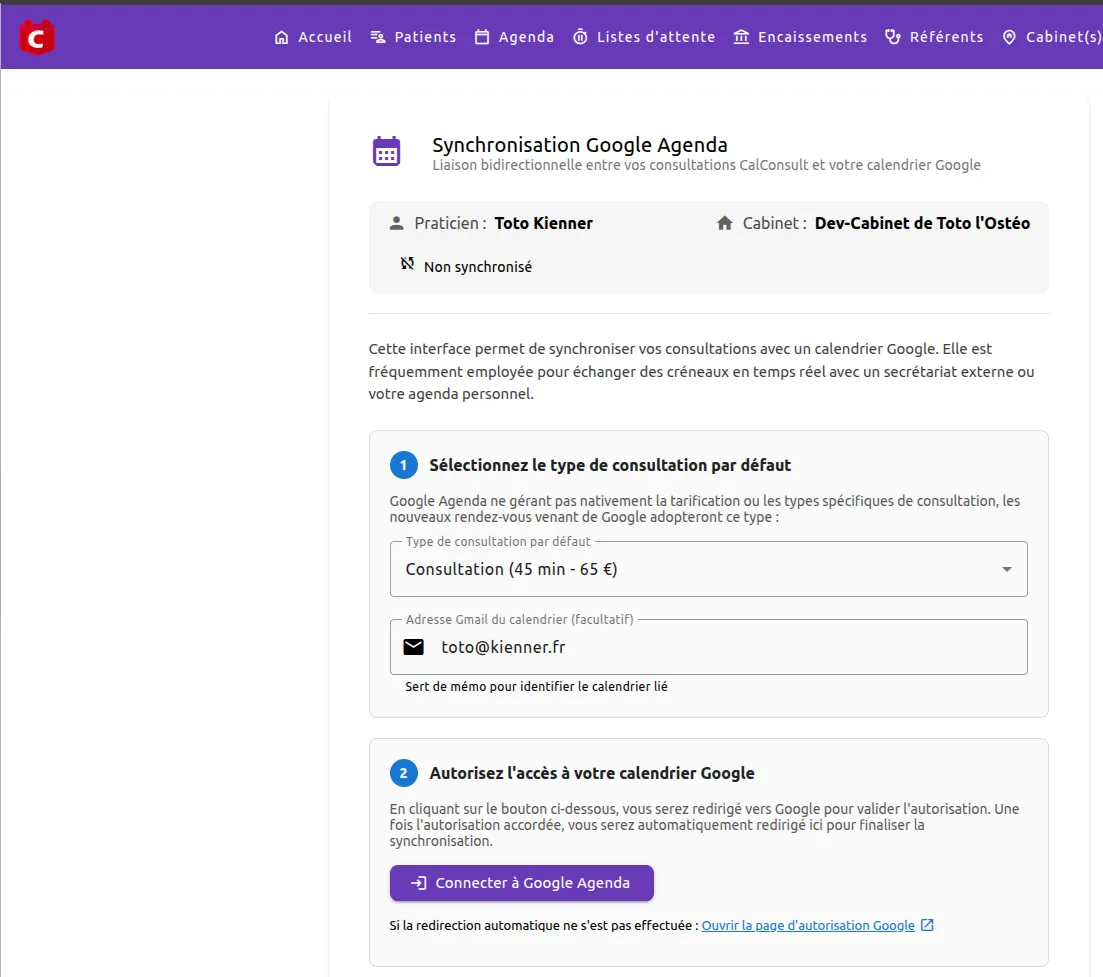Screen dimensions: 1103x977
Task: Click the subtitle Liaison bidirectionnelle text
Action: click(x=706, y=165)
